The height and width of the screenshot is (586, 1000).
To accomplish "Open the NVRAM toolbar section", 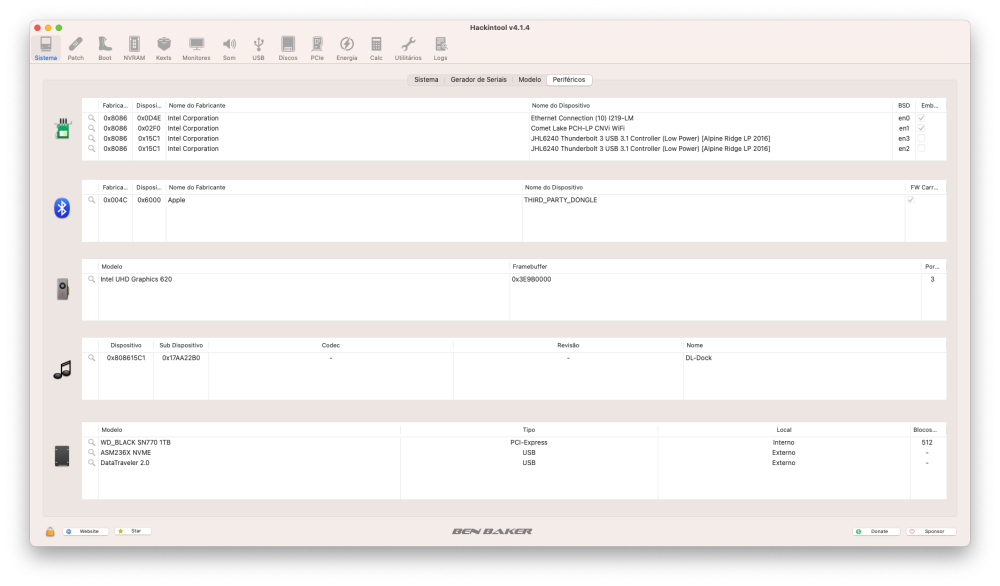I will coord(134,48).
